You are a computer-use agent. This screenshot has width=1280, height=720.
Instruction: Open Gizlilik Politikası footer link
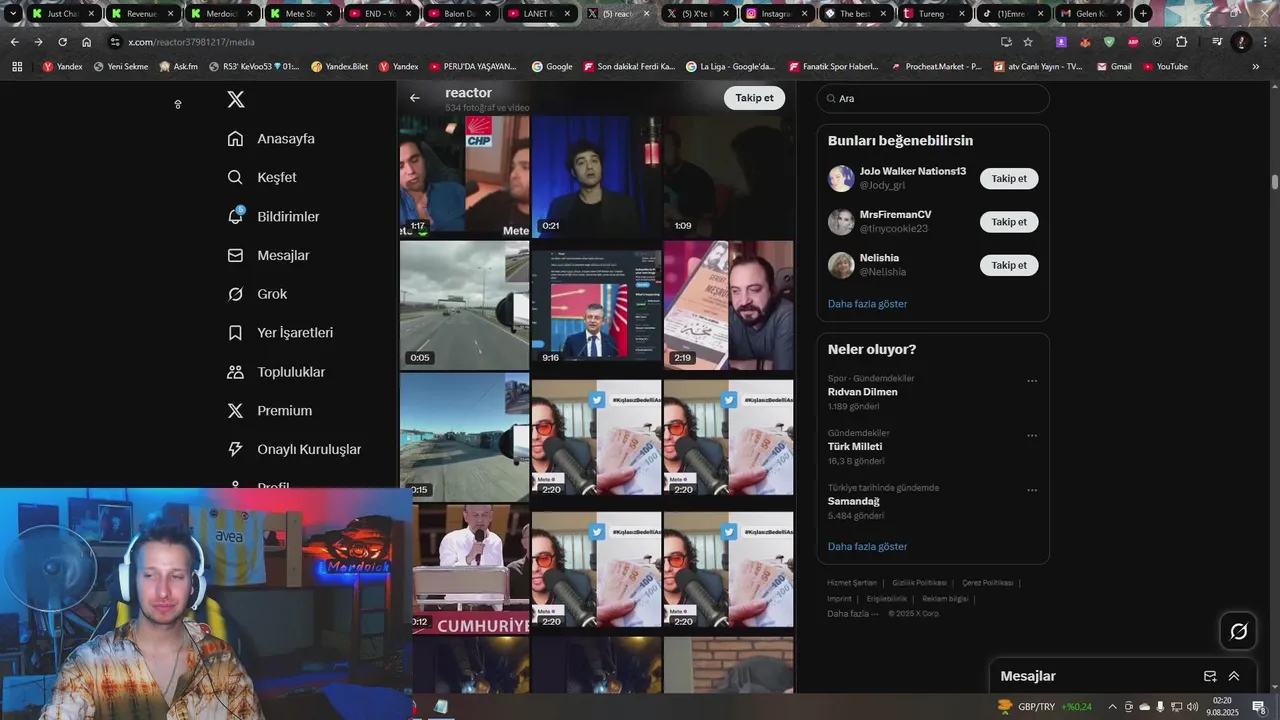[x=919, y=583]
